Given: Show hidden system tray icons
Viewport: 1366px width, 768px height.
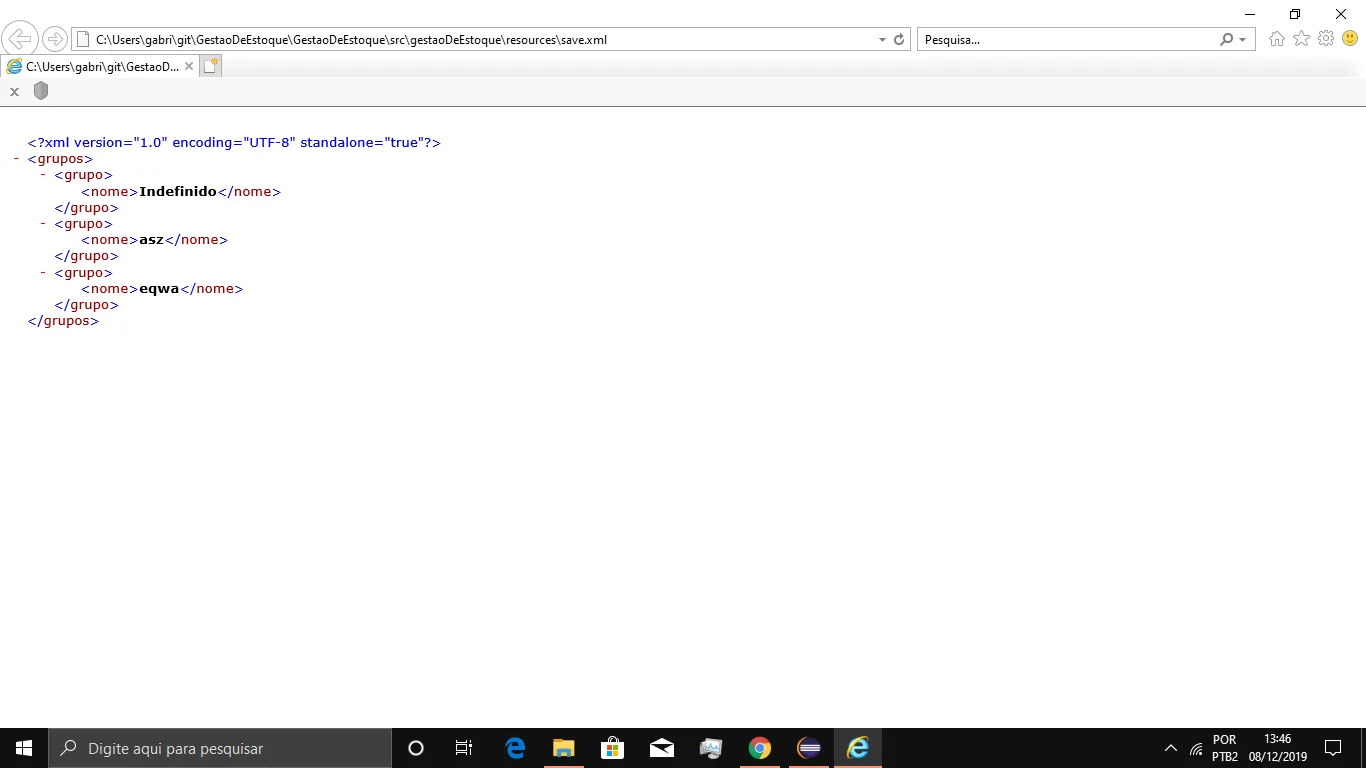Looking at the screenshot, I should tap(1171, 748).
